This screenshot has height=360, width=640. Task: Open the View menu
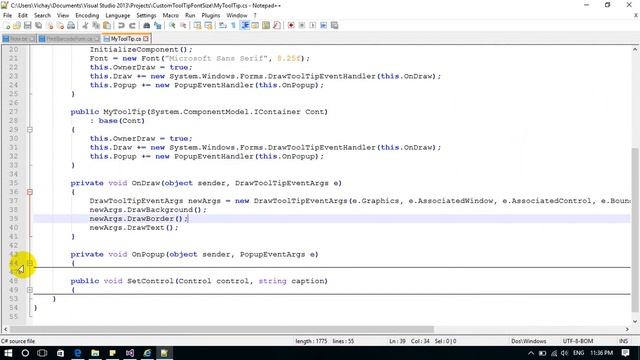pyautogui.click(x=63, y=16)
